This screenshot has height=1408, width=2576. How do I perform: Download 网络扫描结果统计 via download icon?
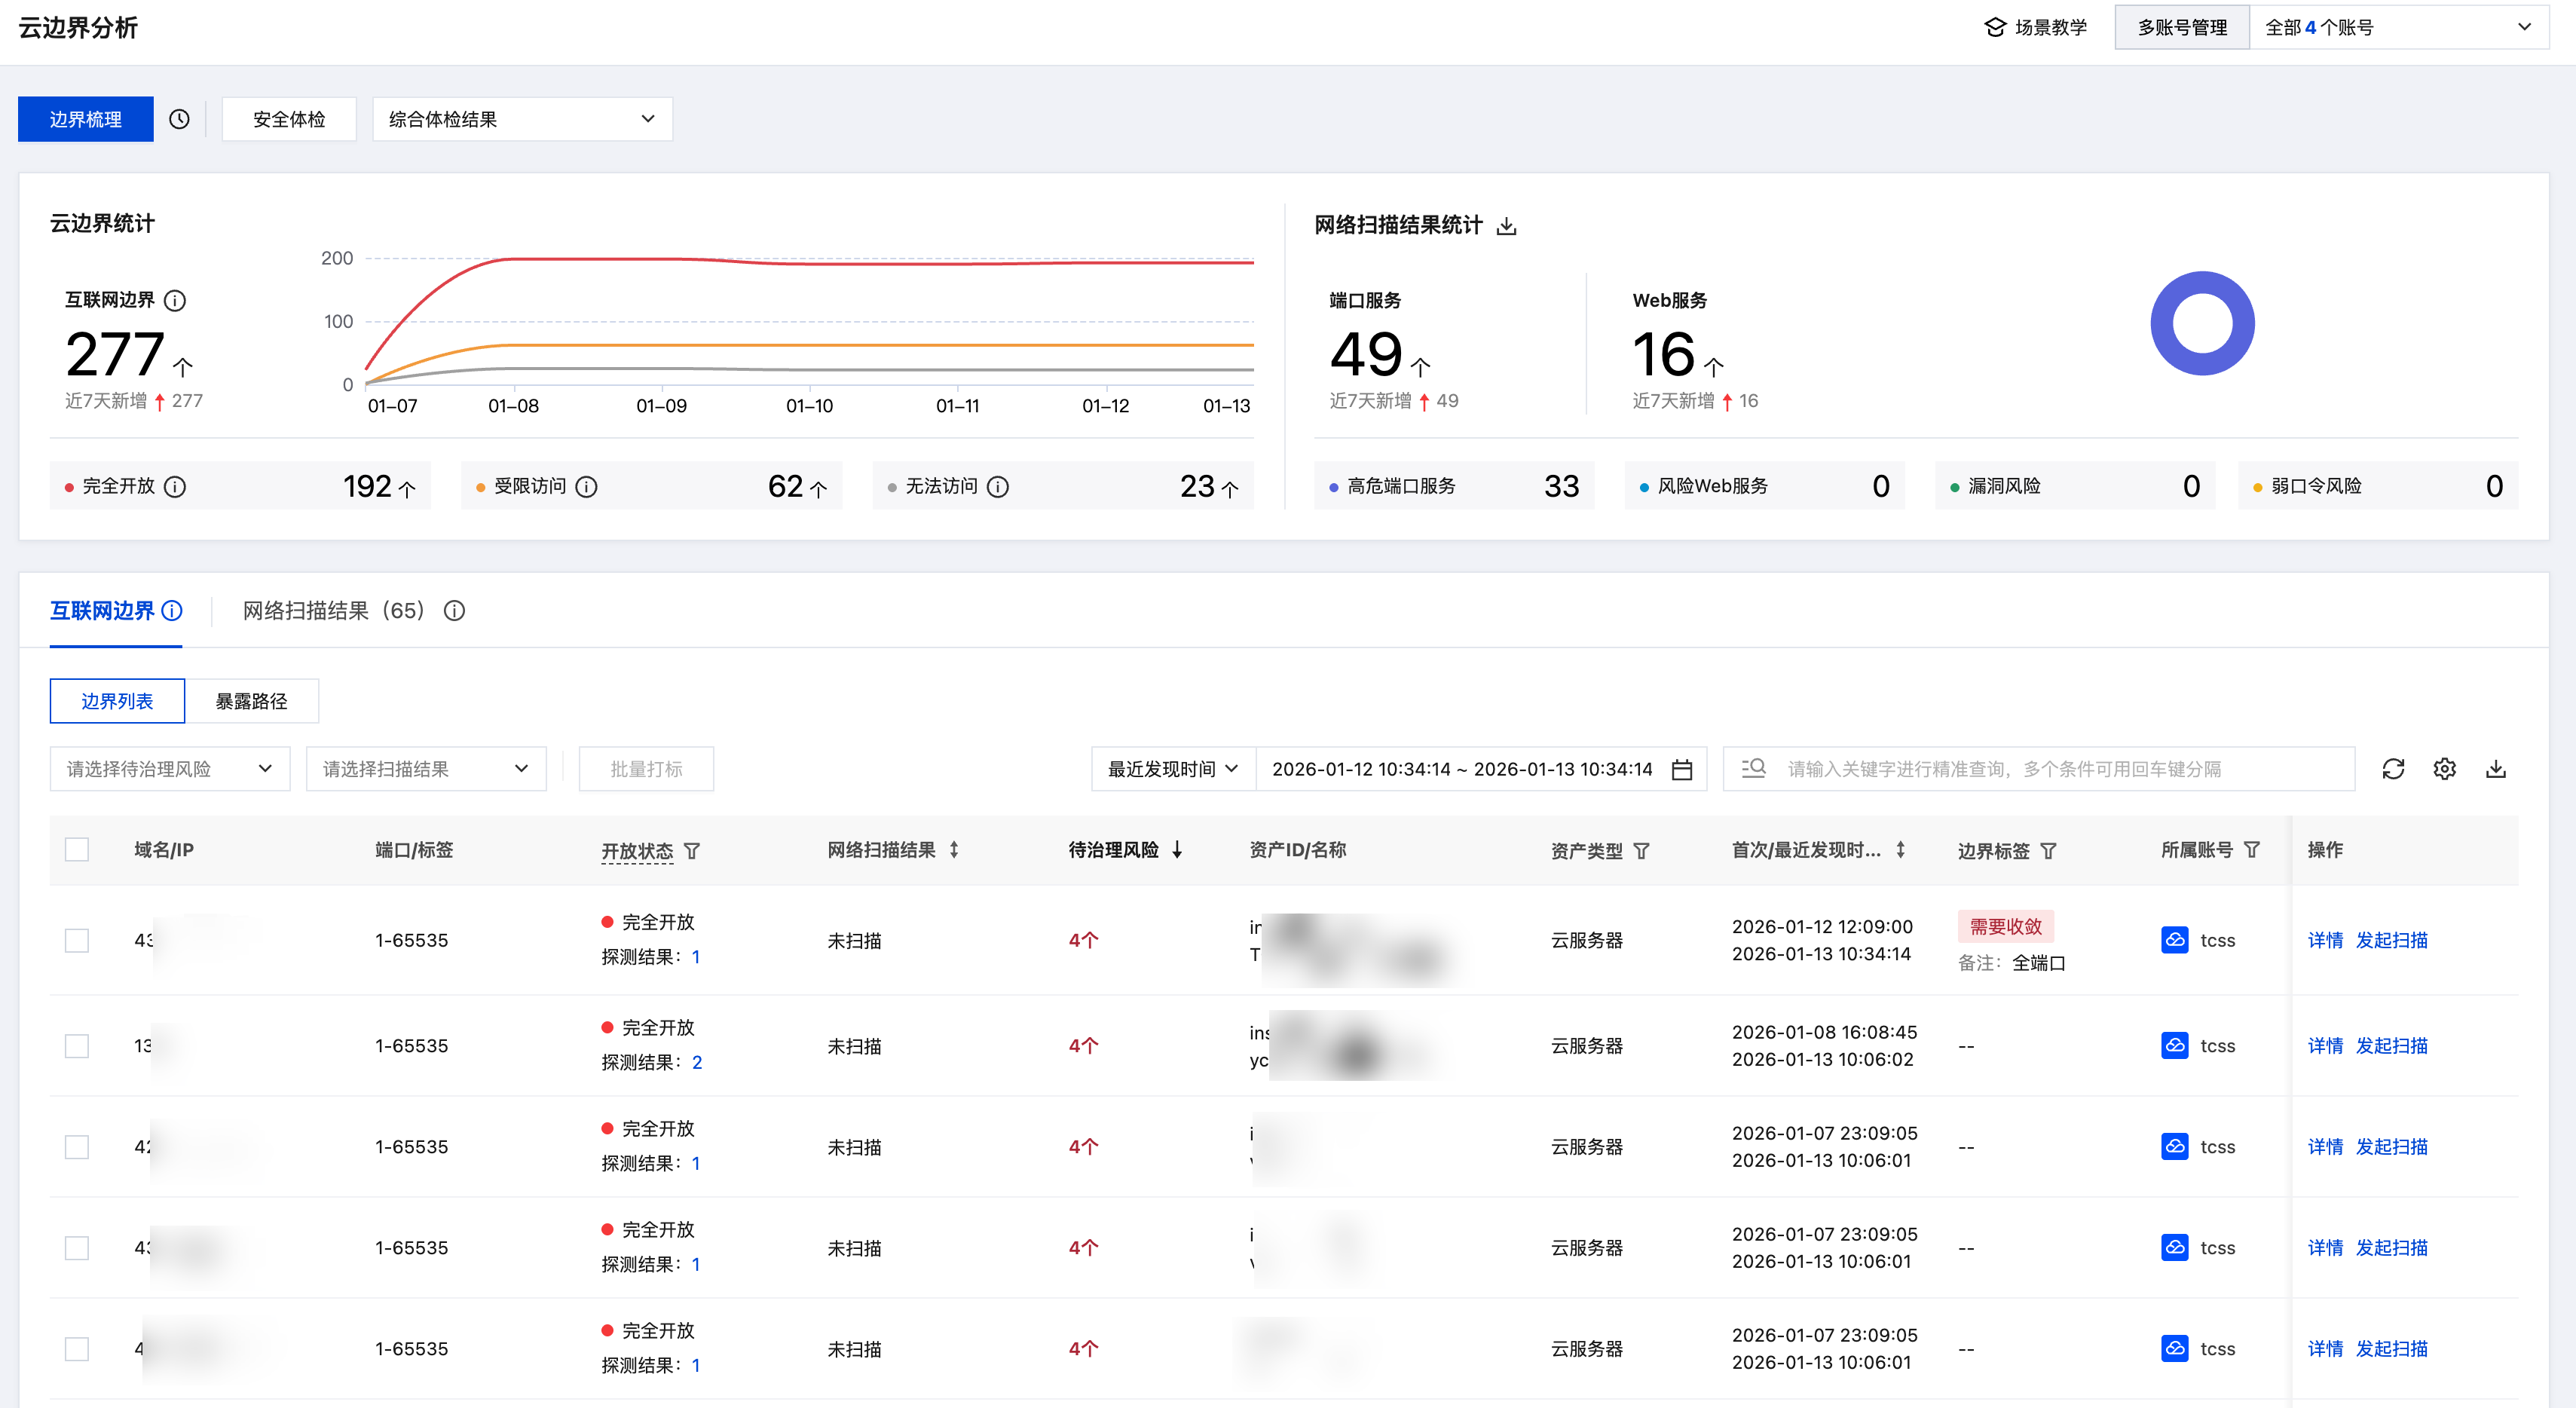(x=1506, y=226)
